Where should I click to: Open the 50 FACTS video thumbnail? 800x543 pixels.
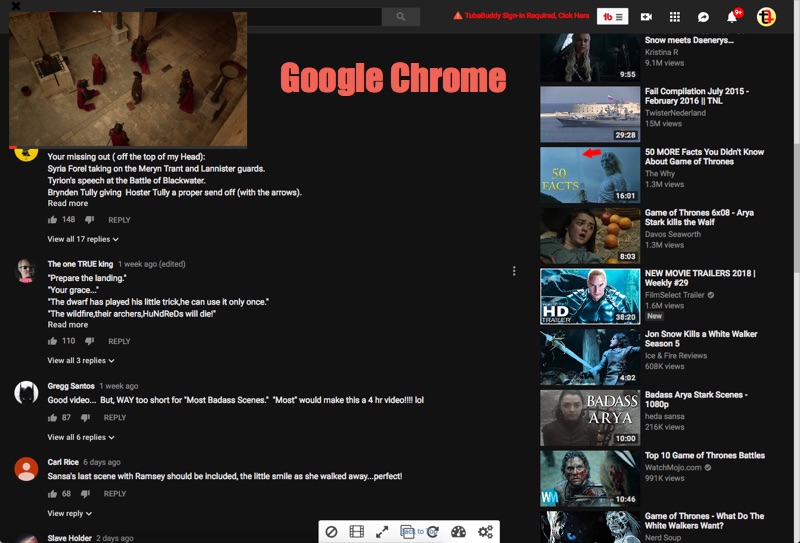[590, 175]
